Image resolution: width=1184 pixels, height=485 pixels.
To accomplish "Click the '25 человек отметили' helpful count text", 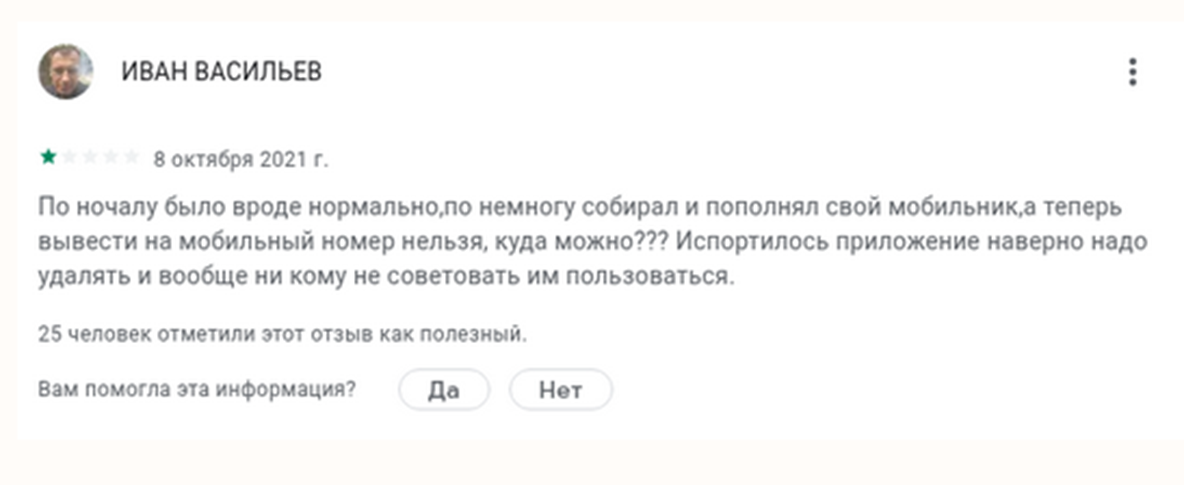I will tap(282, 334).
